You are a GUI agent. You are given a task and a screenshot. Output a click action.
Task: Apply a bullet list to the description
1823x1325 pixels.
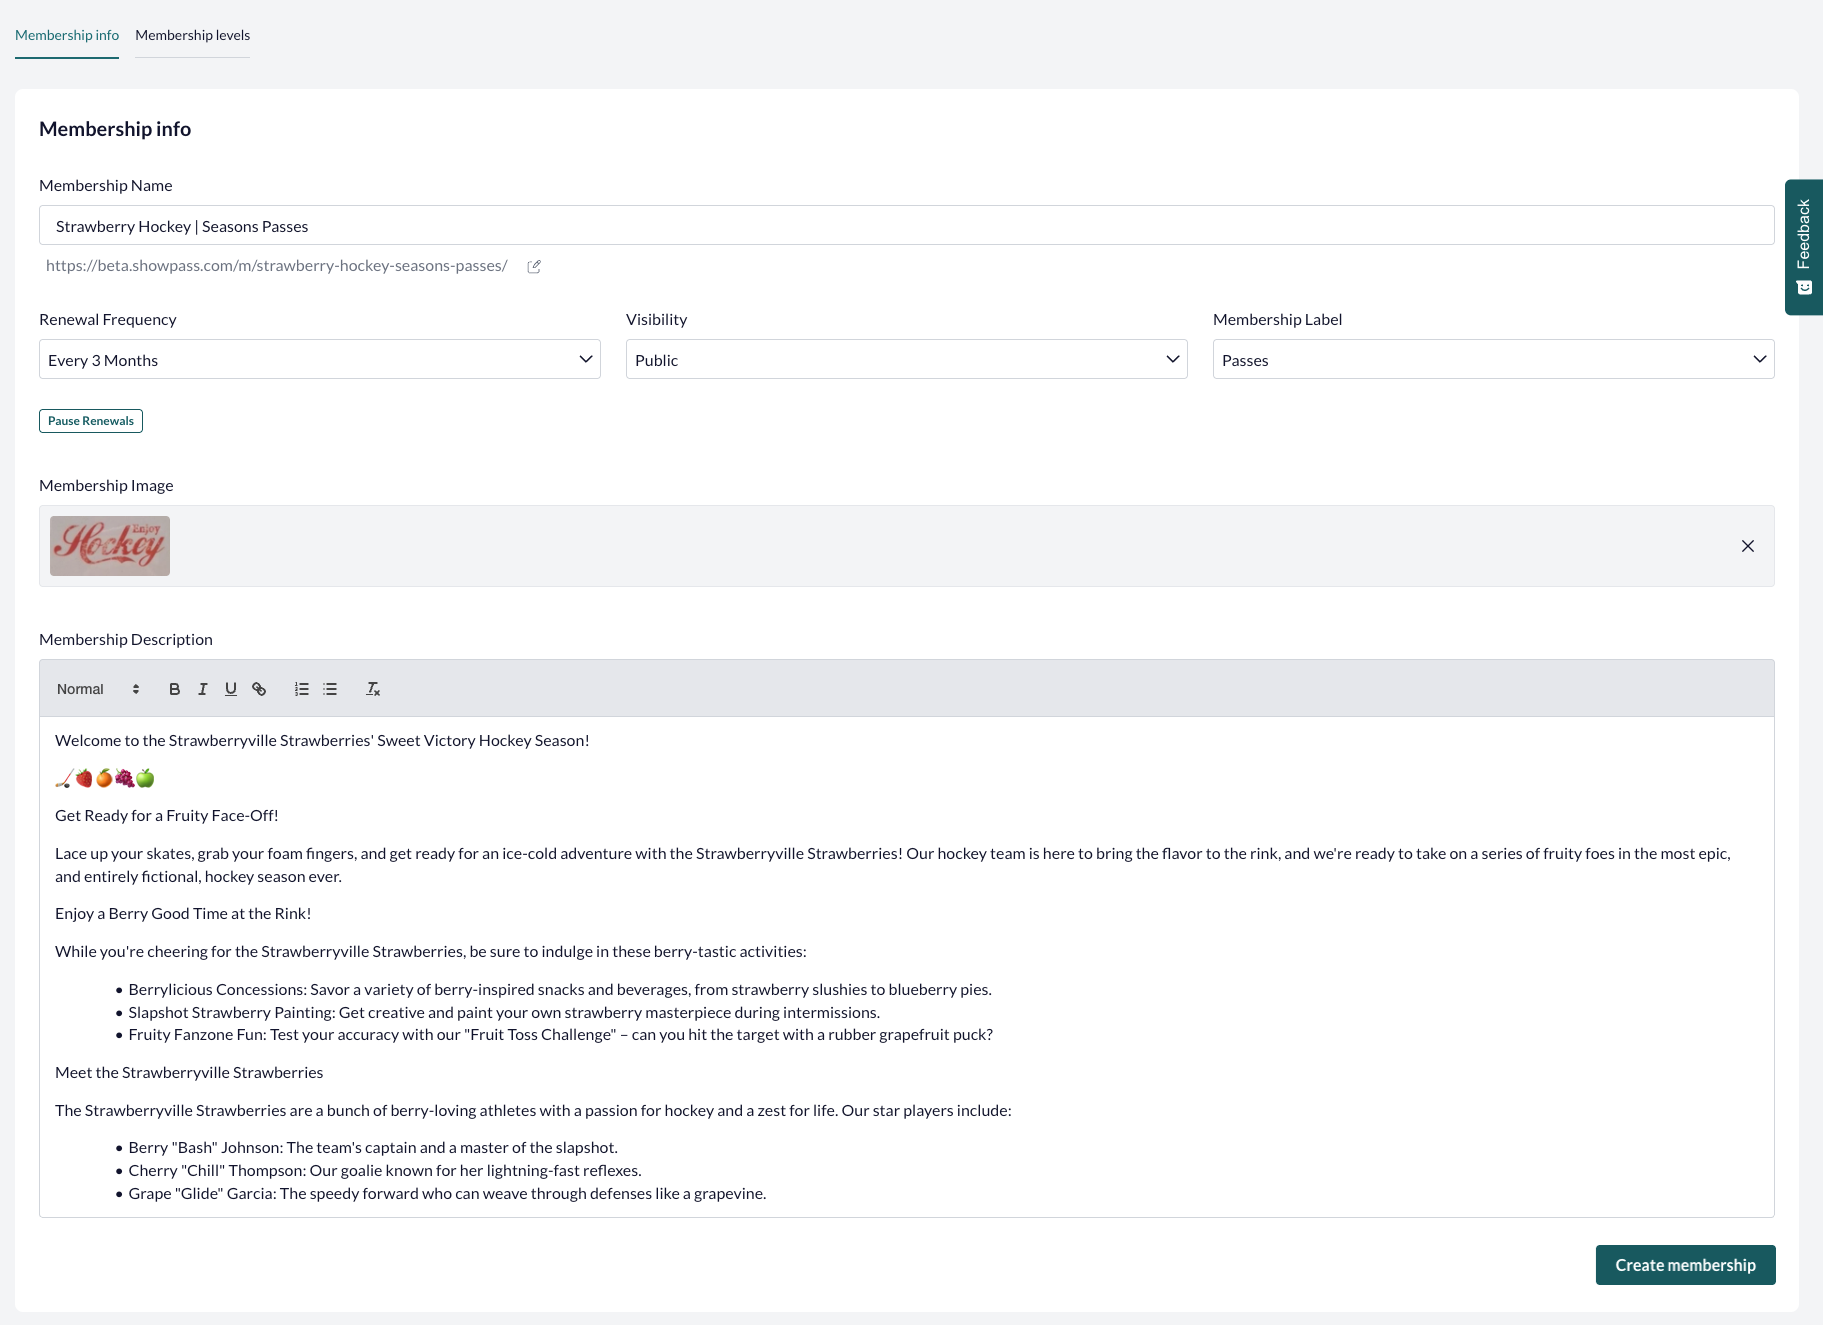[330, 689]
